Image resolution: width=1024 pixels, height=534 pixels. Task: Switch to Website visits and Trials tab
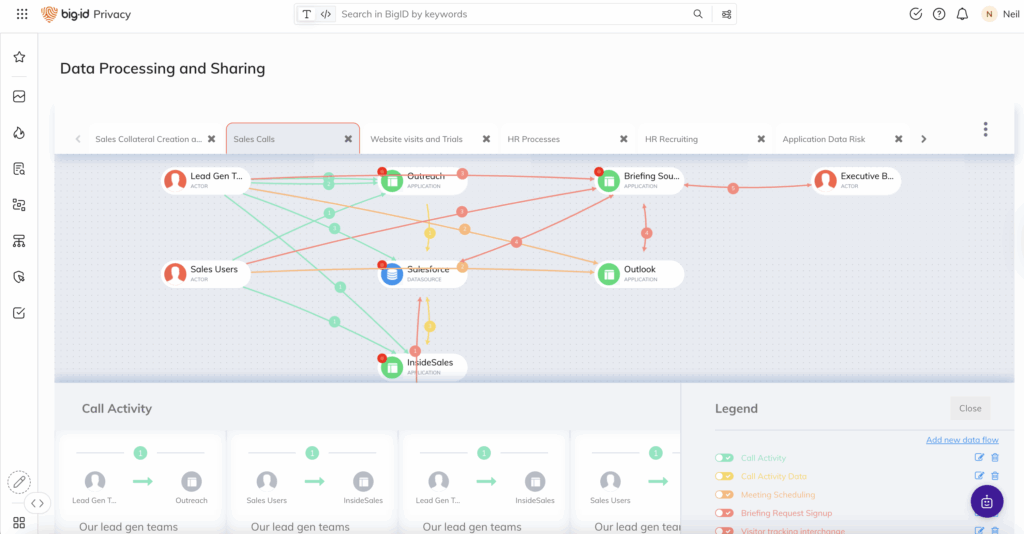click(x=416, y=138)
